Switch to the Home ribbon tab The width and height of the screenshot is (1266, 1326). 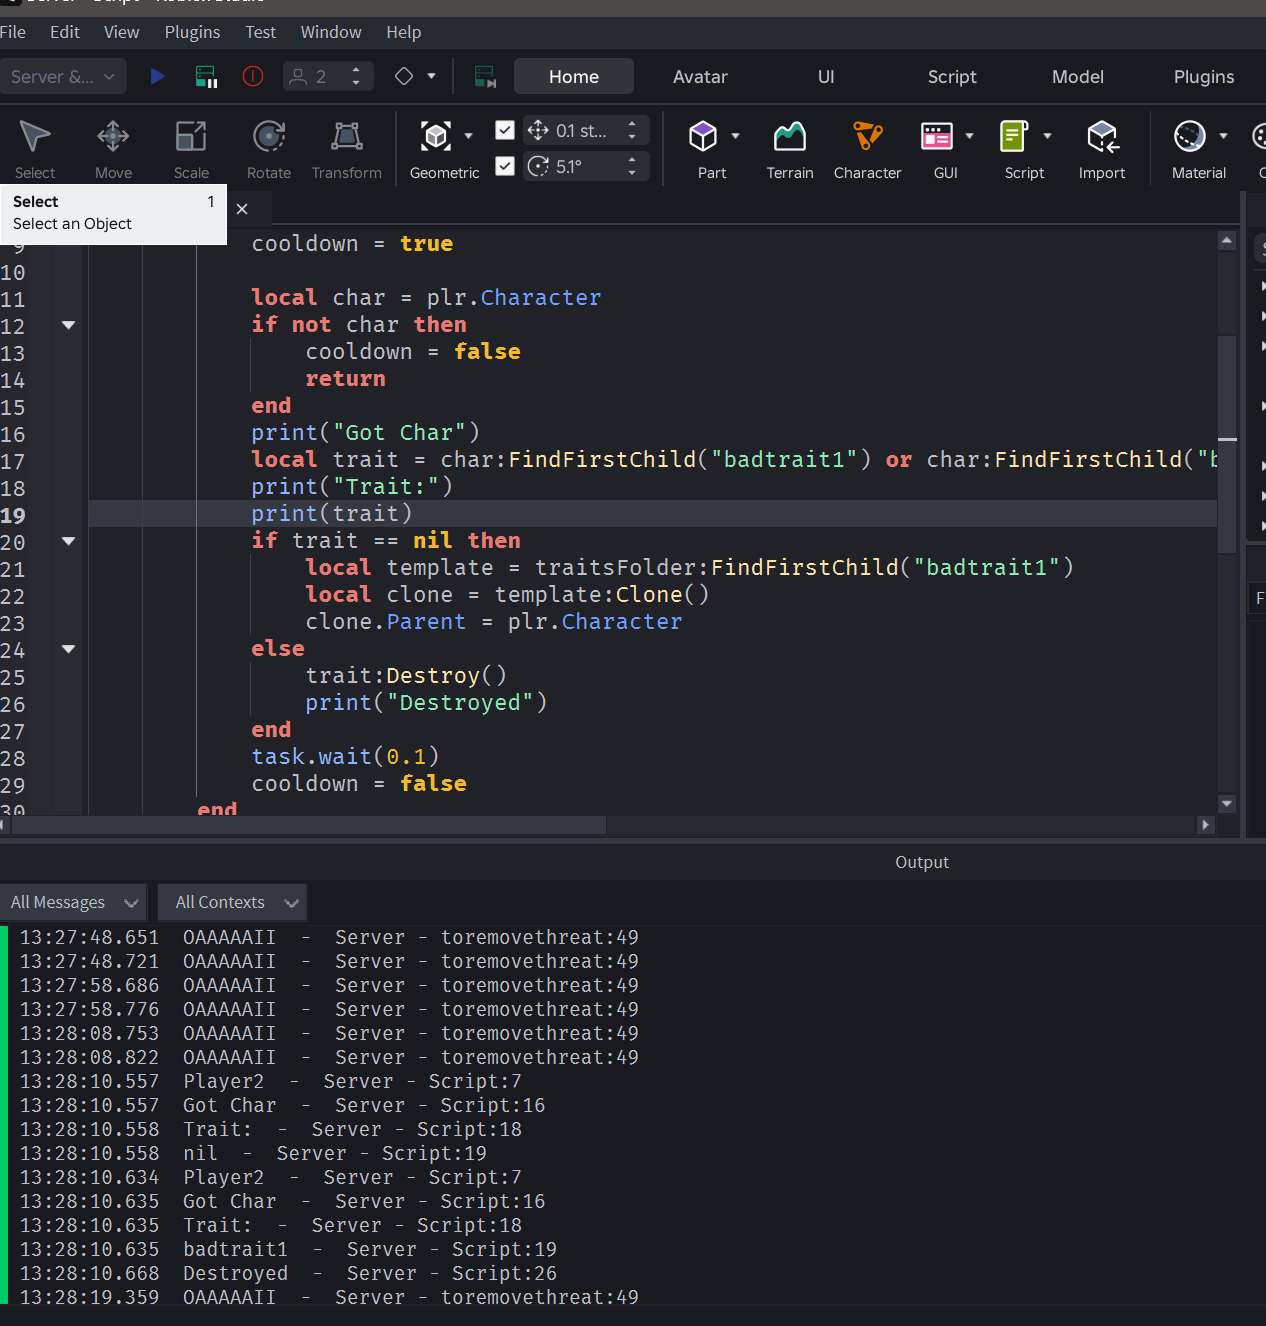click(x=574, y=77)
